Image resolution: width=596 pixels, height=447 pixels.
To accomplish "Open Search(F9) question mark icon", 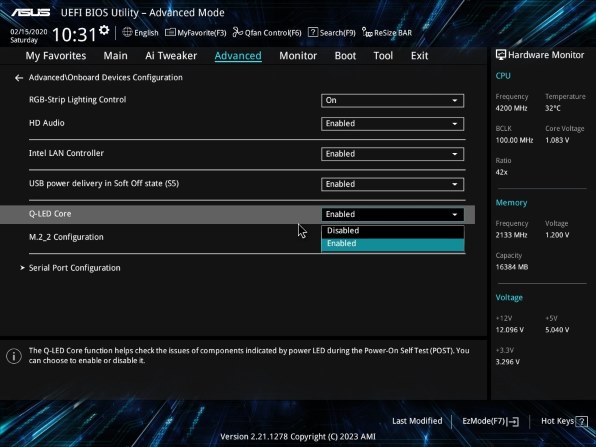I will point(313,32).
